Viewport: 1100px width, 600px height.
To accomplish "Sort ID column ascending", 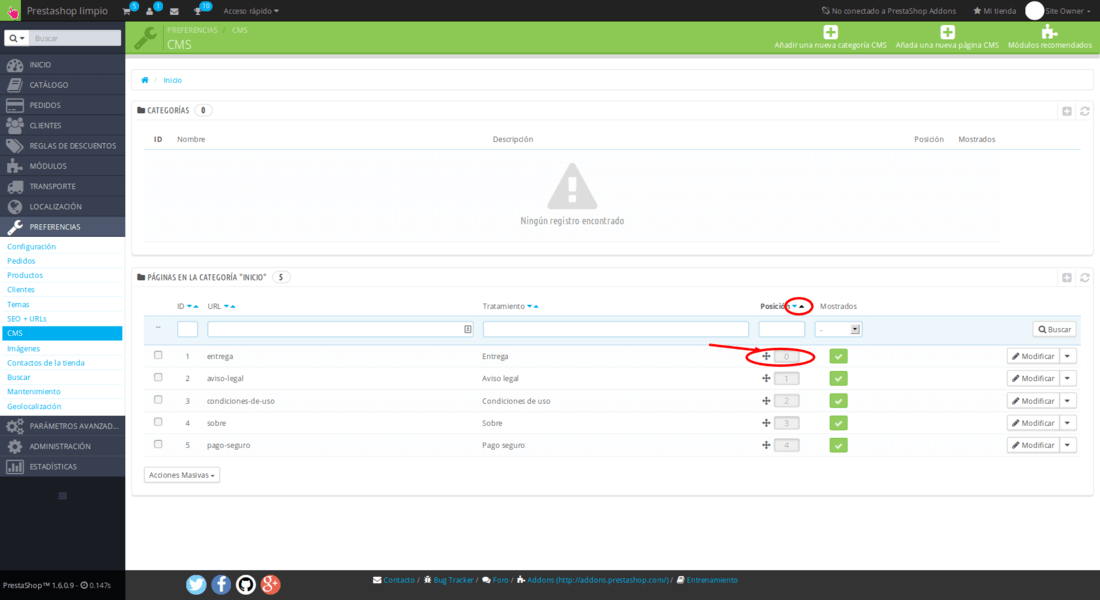I will pyautogui.click(x=196, y=307).
